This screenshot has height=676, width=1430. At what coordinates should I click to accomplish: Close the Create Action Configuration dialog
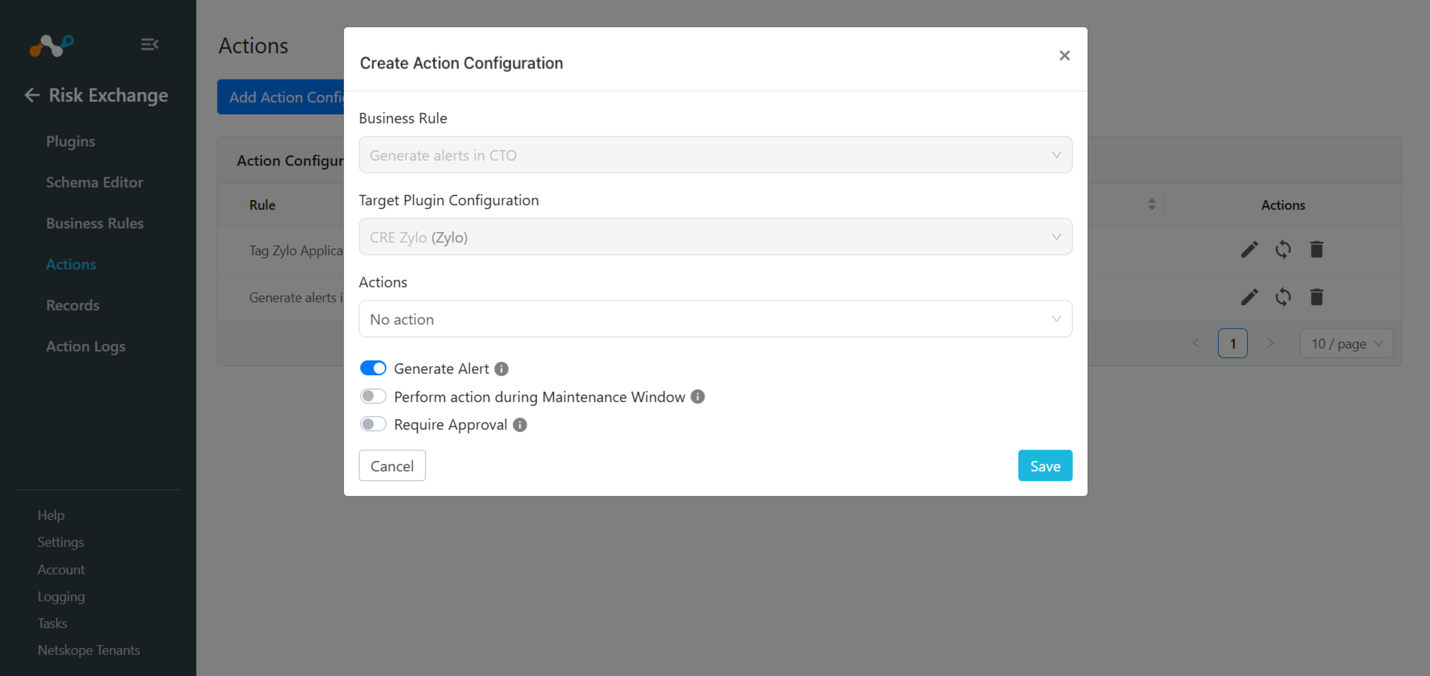[x=1064, y=56]
